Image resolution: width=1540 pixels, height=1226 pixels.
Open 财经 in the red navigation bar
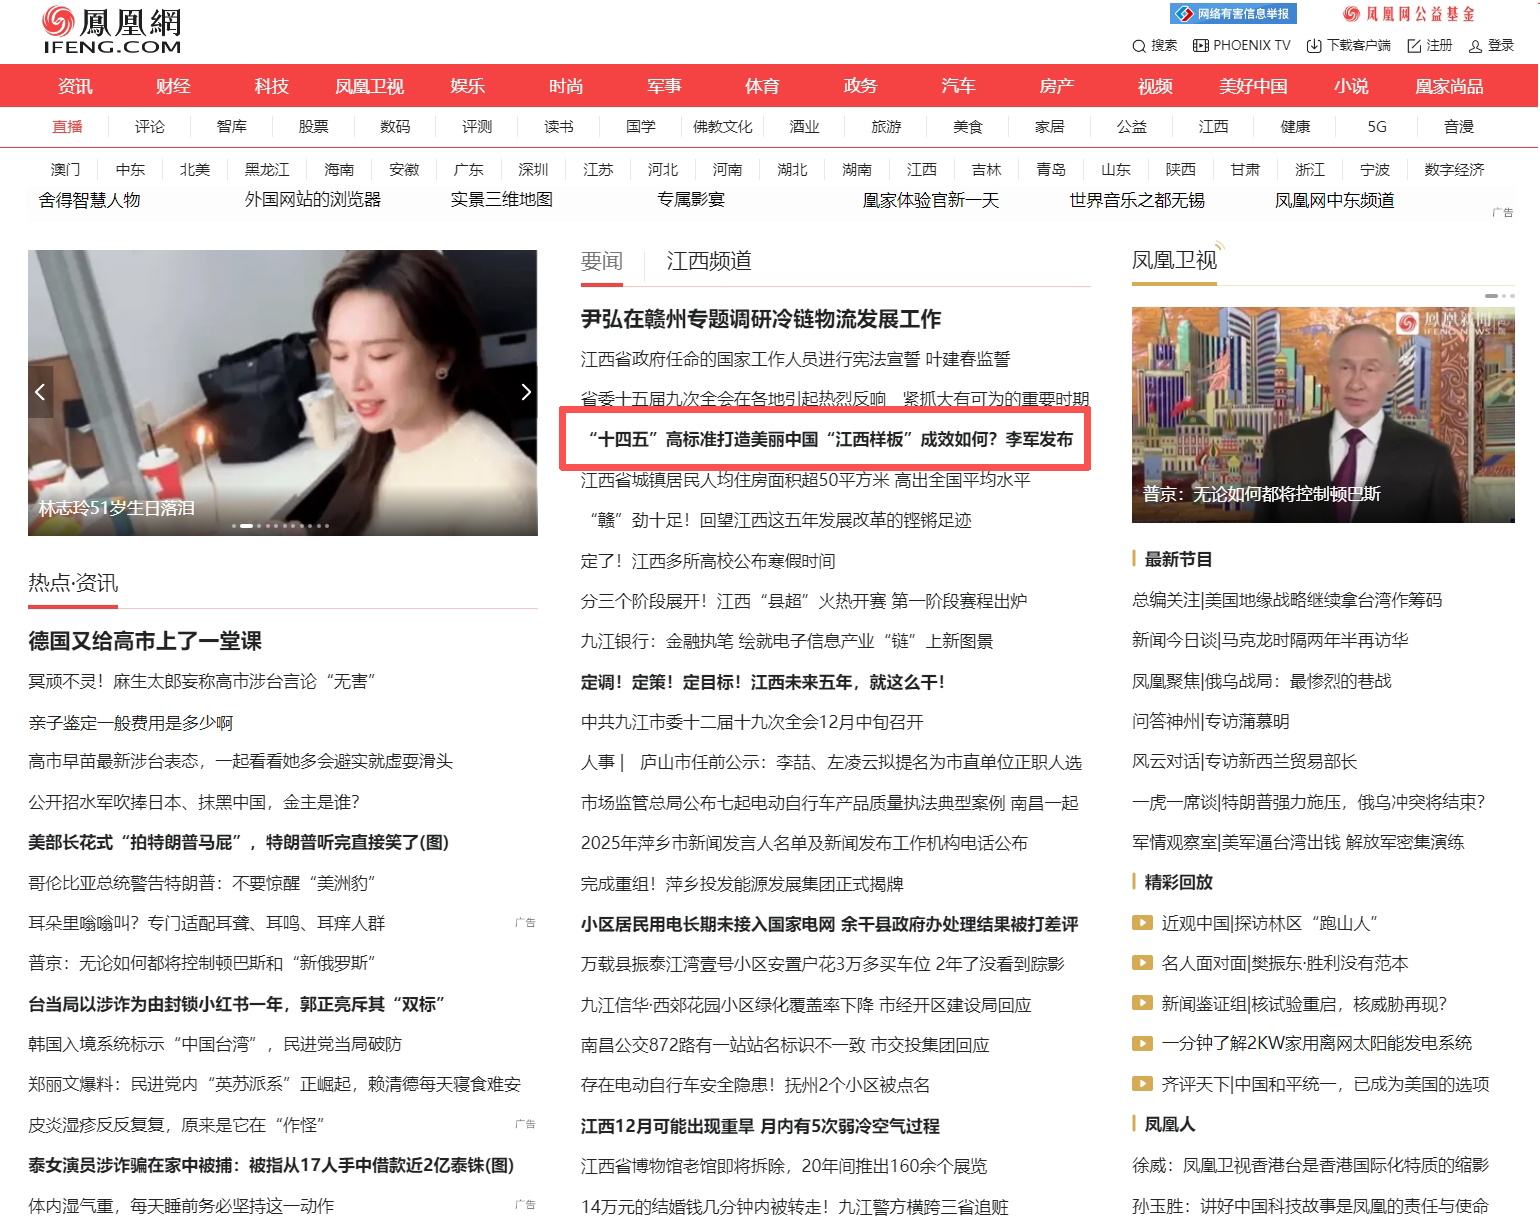pyautogui.click(x=173, y=86)
